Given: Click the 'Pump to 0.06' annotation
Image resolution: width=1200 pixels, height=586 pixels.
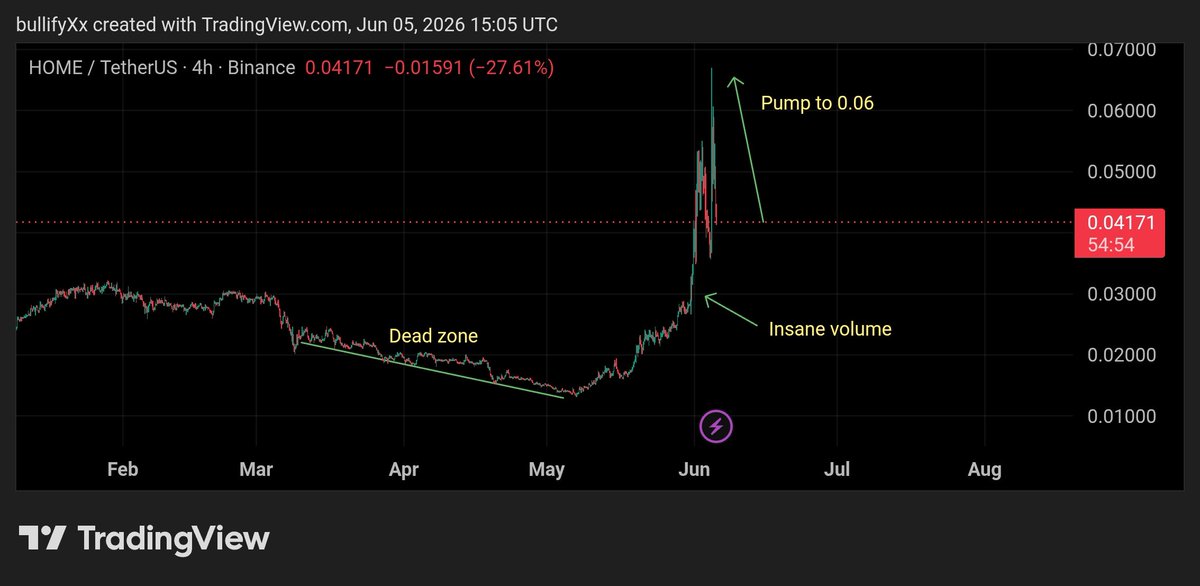Looking at the screenshot, I should pos(817,103).
